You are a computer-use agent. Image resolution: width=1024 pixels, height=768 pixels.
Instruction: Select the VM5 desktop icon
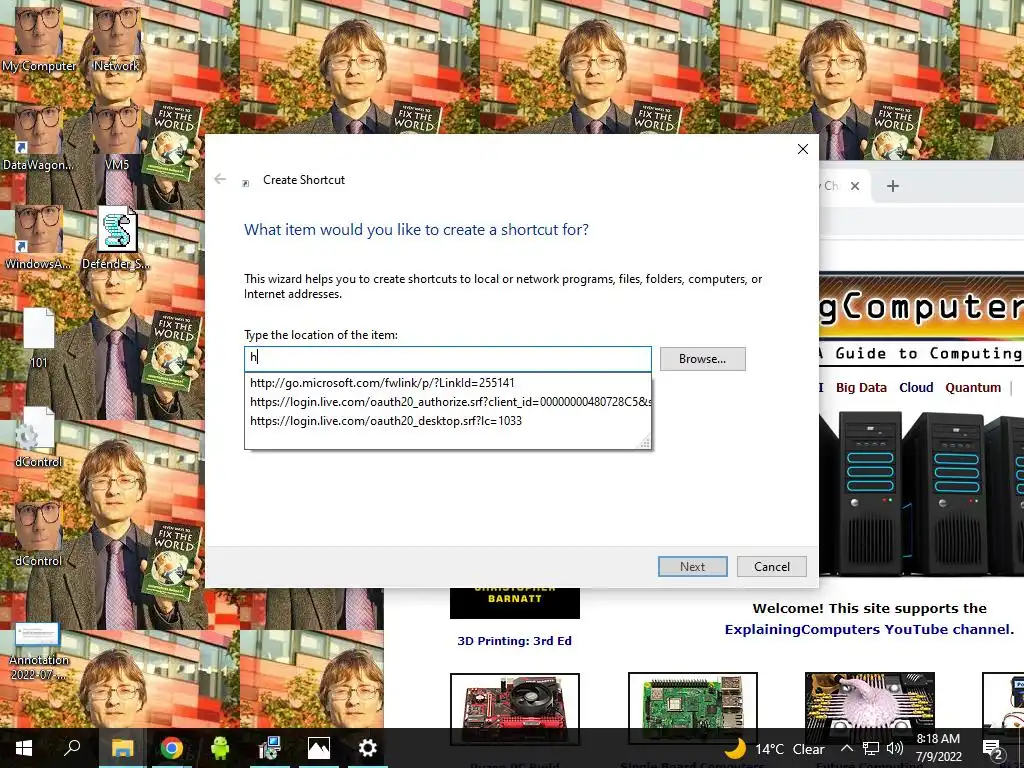(117, 137)
